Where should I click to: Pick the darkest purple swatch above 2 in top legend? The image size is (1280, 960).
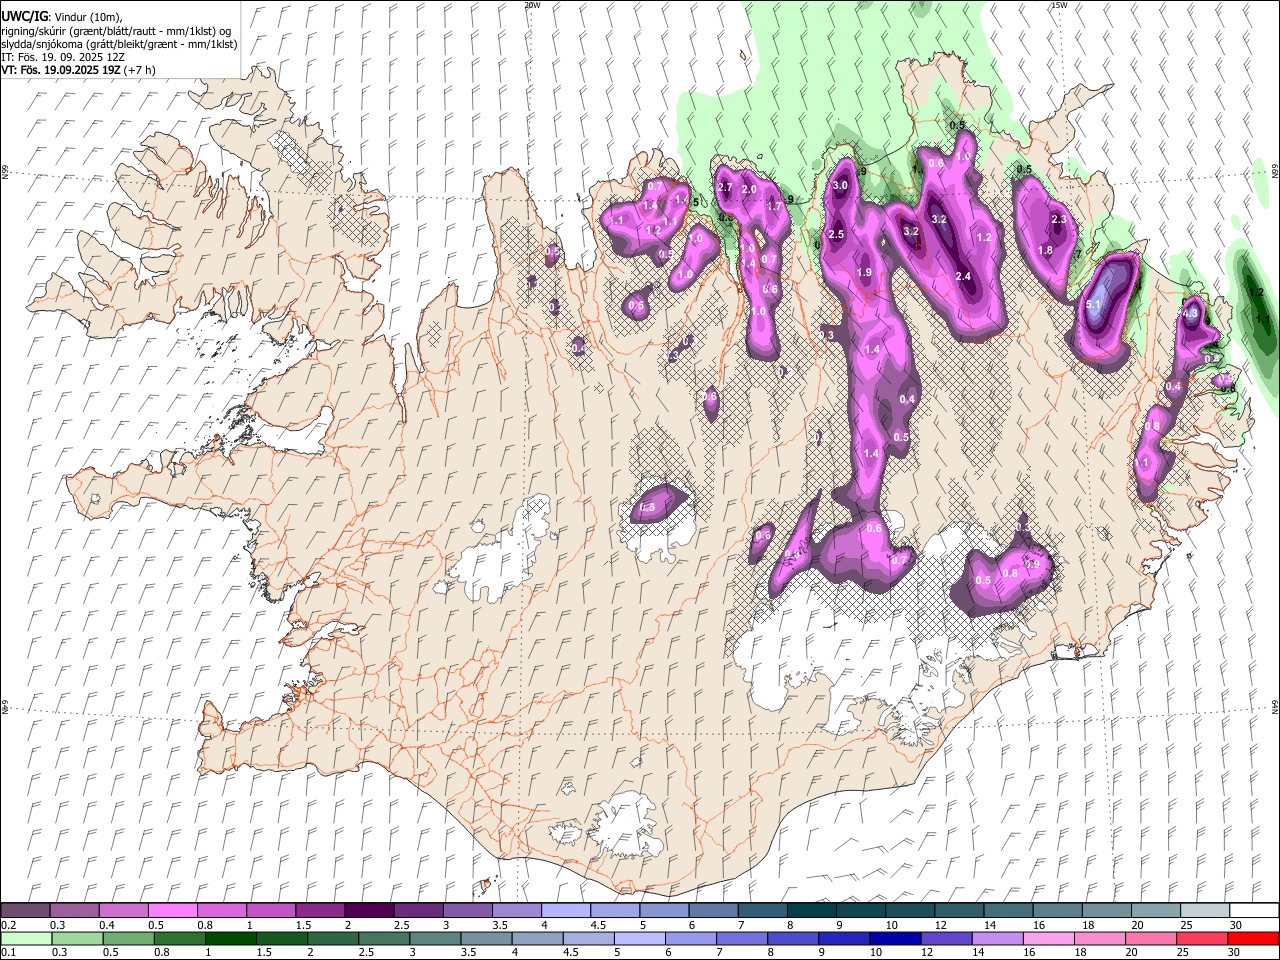(369, 910)
